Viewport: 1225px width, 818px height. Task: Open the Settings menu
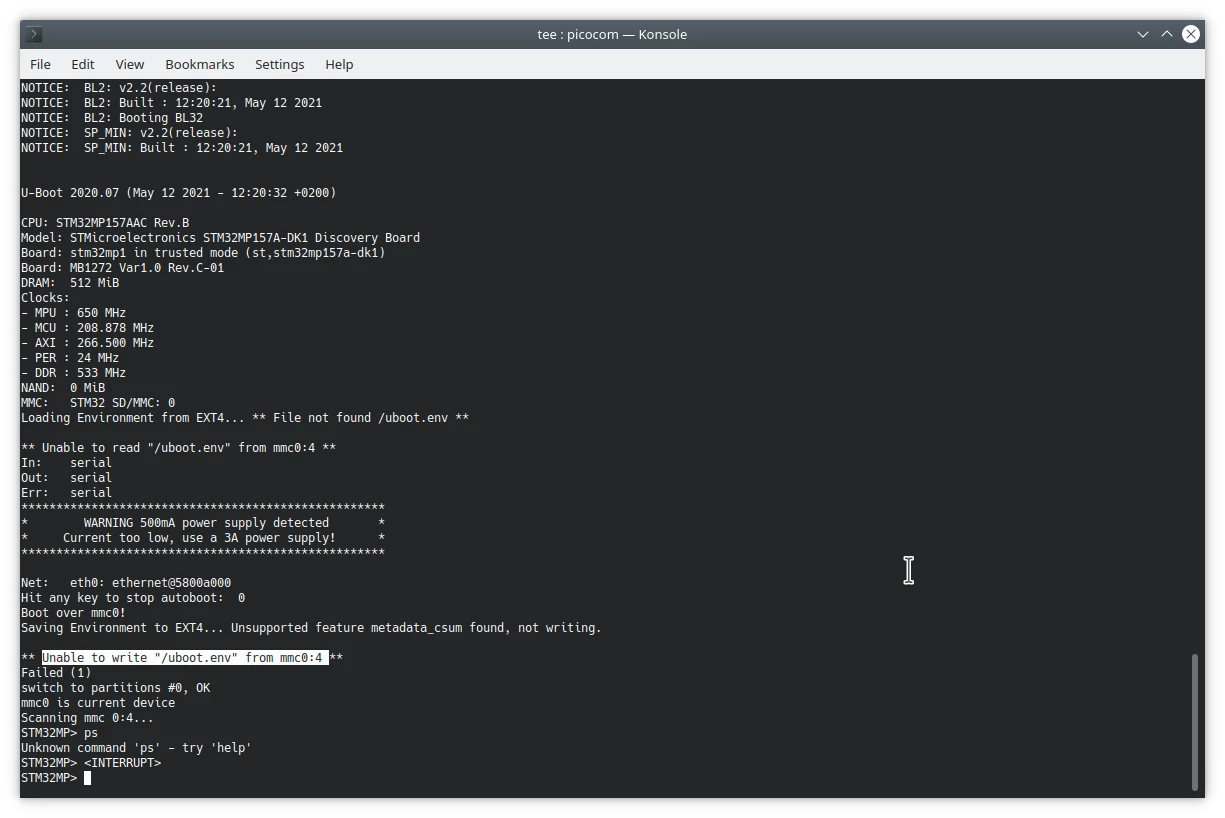[280, 64]
